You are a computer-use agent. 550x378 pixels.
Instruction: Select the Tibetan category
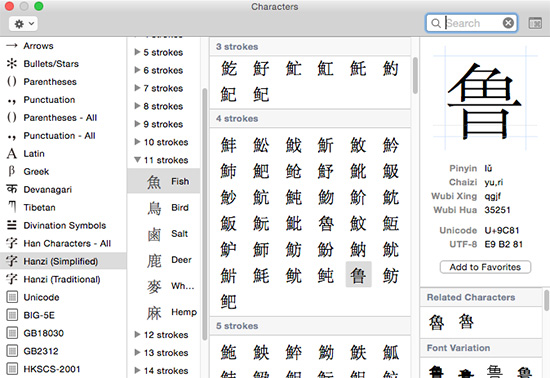[x=63, y=208]
